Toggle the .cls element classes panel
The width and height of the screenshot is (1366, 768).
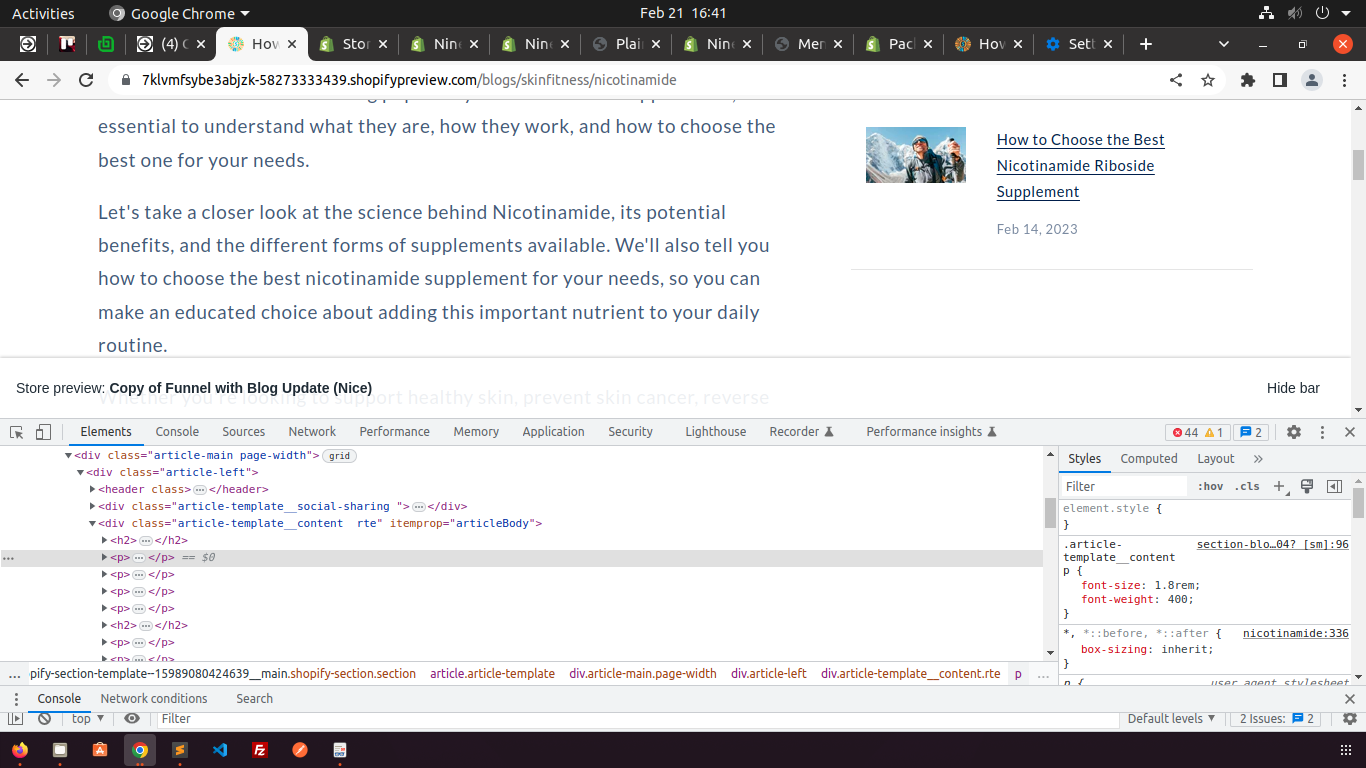tap(1247, 486)
